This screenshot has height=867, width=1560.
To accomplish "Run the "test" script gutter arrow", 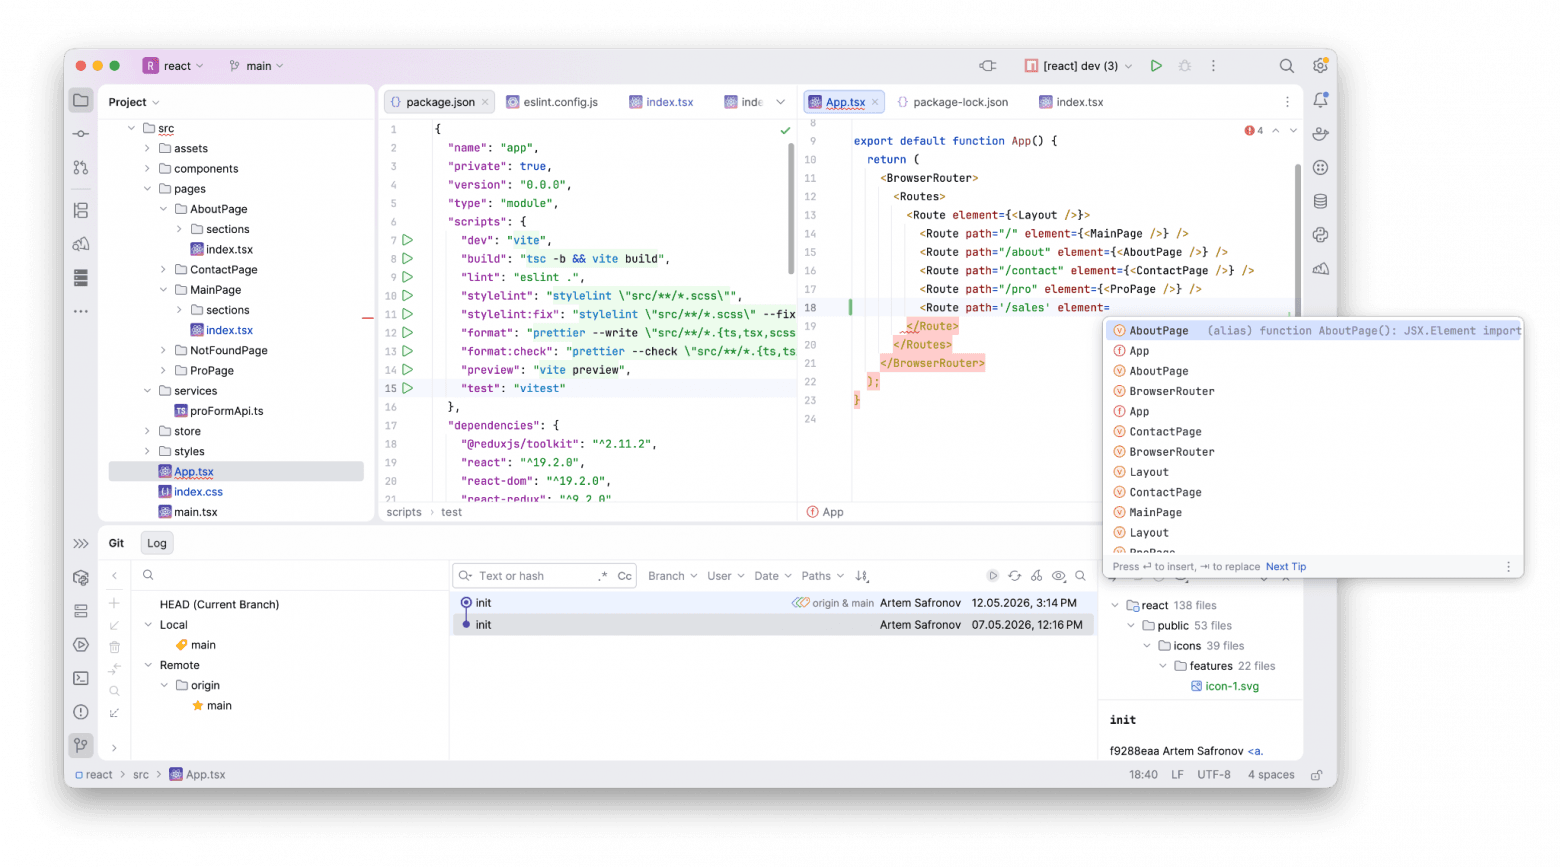I will tap(408, 388).
